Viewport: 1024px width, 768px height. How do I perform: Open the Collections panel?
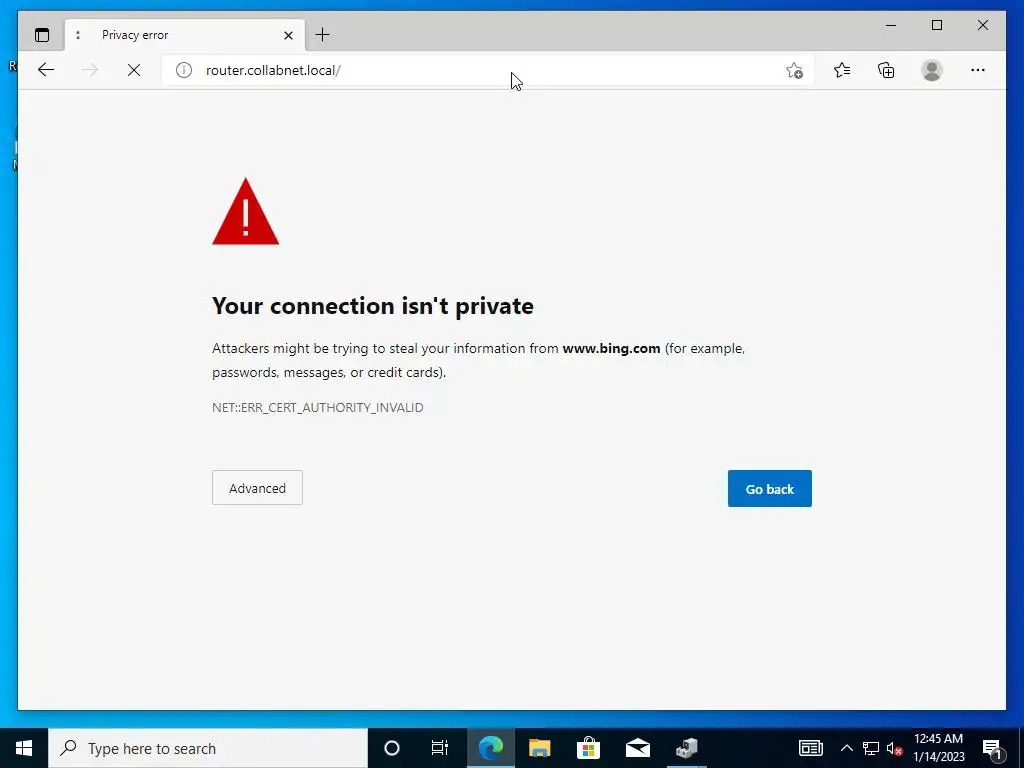(x=886, y=70)
